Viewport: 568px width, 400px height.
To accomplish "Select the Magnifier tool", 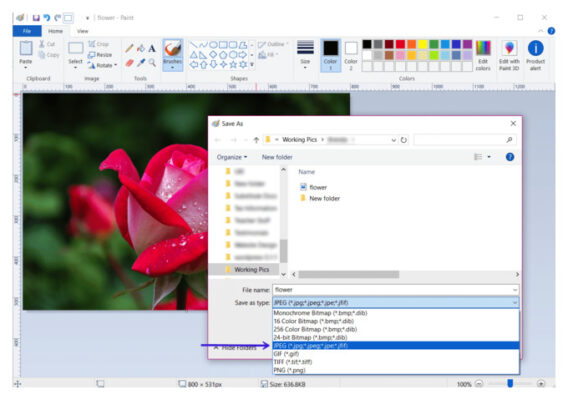I will pos(152,63).
